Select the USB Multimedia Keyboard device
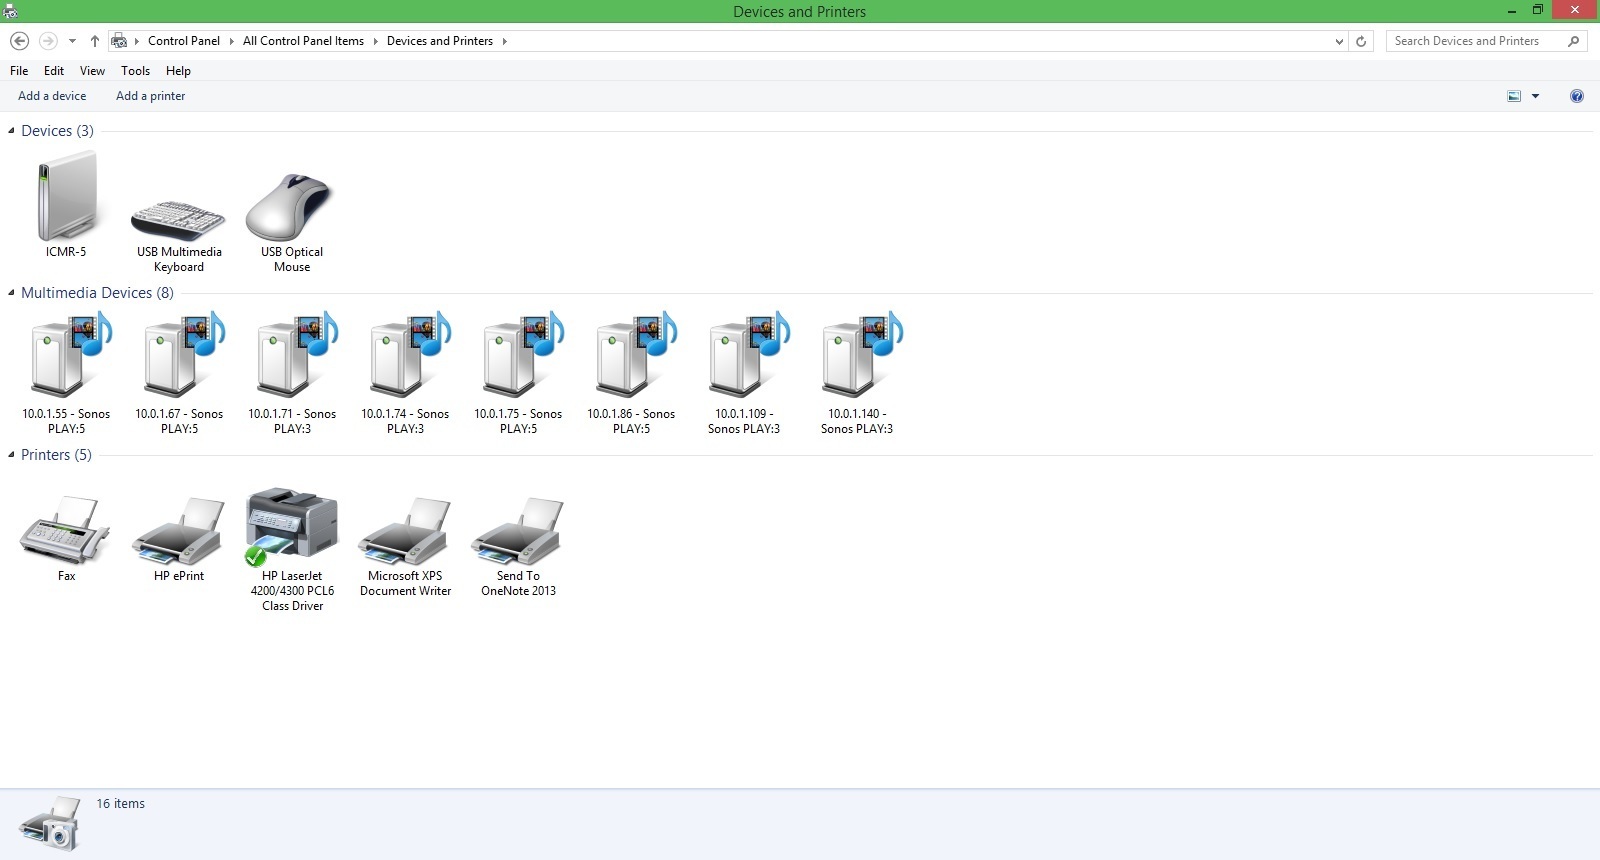This screenshot has height=860, width=1600. 179,220
